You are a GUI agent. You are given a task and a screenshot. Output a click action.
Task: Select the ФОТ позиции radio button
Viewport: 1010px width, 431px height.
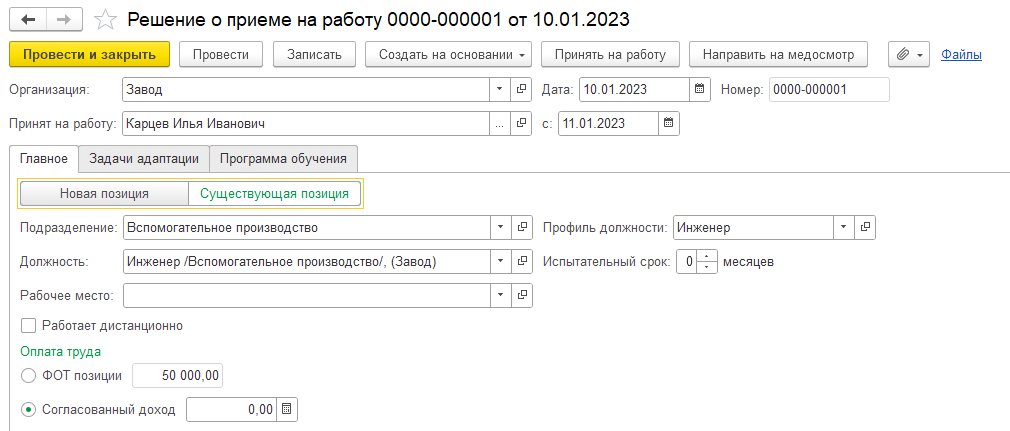click(28, 376)
